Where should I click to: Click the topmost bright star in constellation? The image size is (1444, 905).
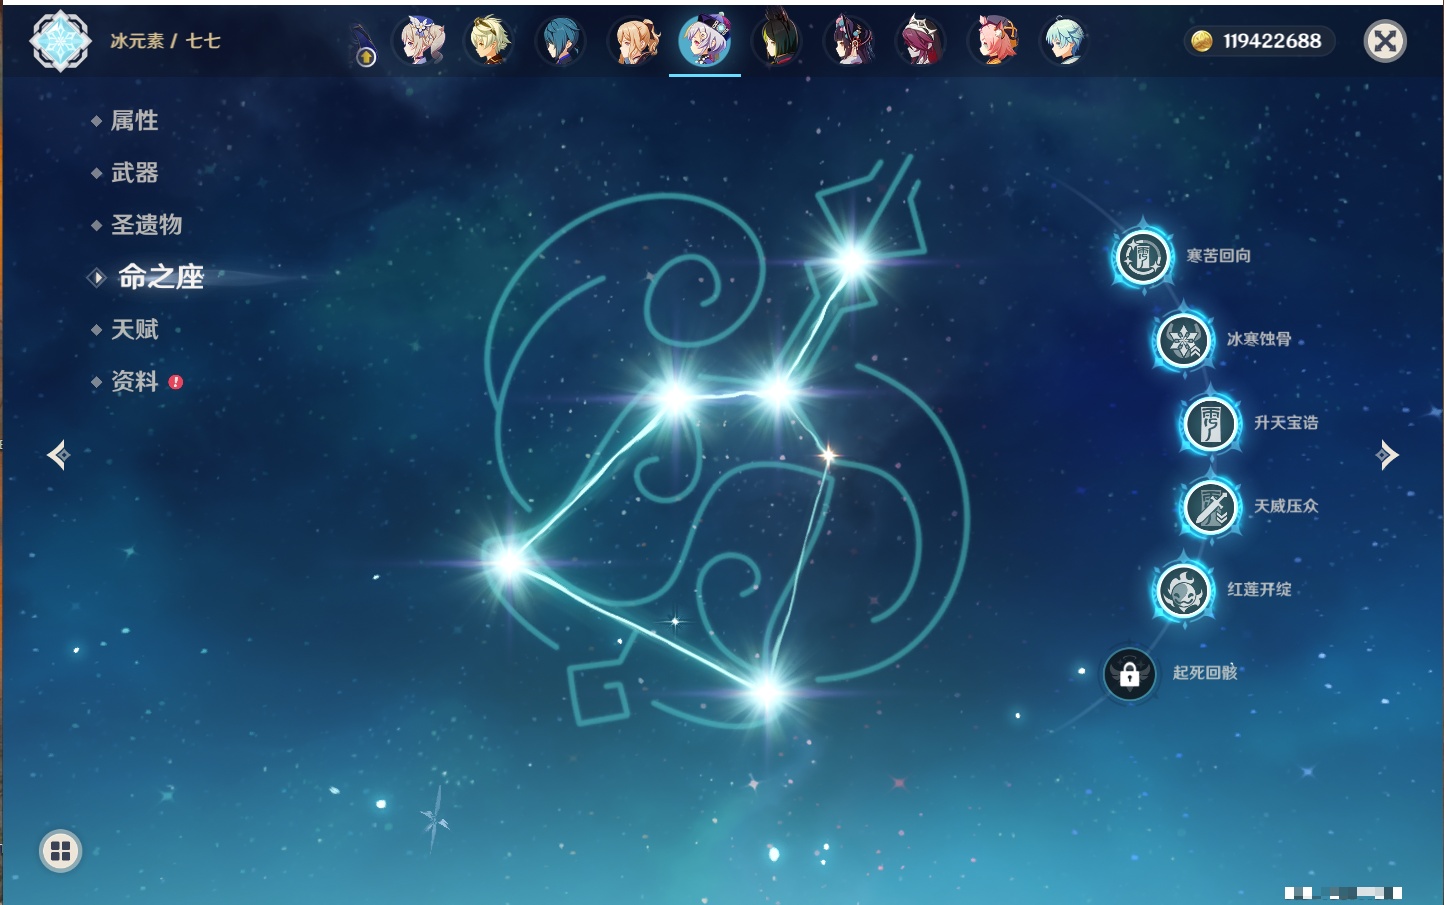click(853, 261)
